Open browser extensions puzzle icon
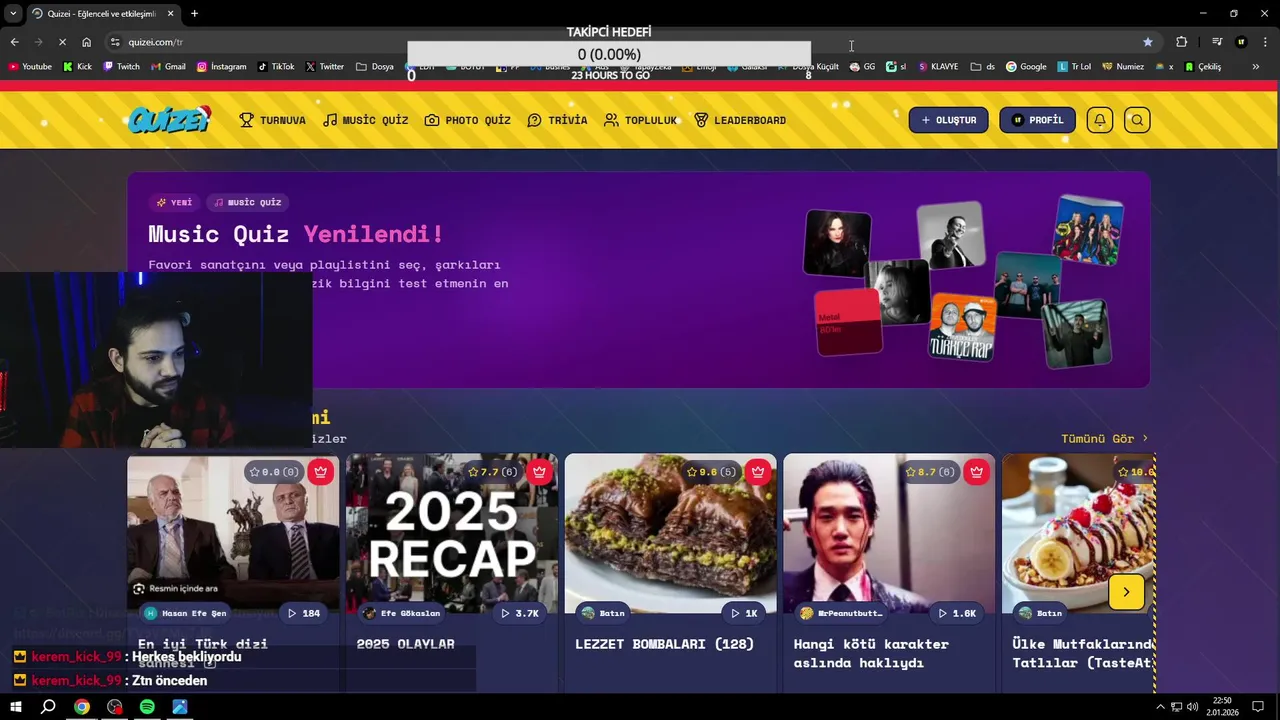This screenshot has height=720, width=1280. tap(1182, 42)
